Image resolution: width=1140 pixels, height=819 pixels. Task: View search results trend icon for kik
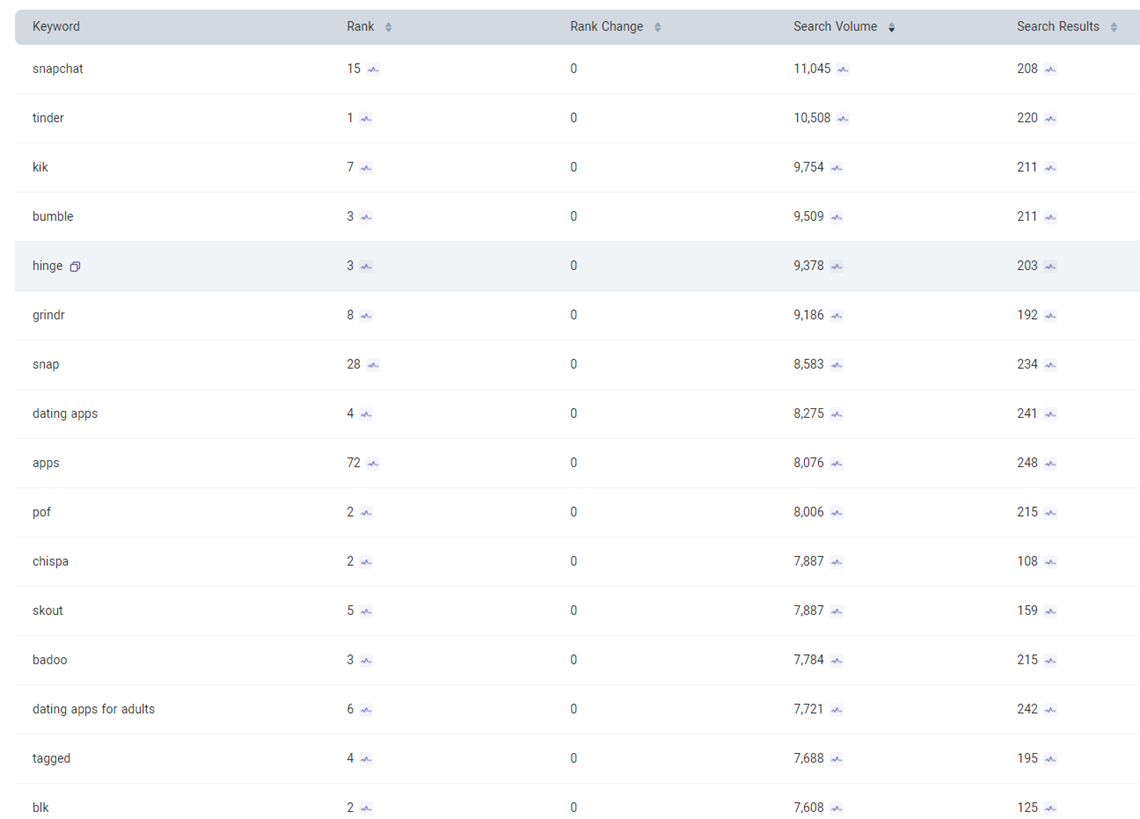tap(1050, 168)
